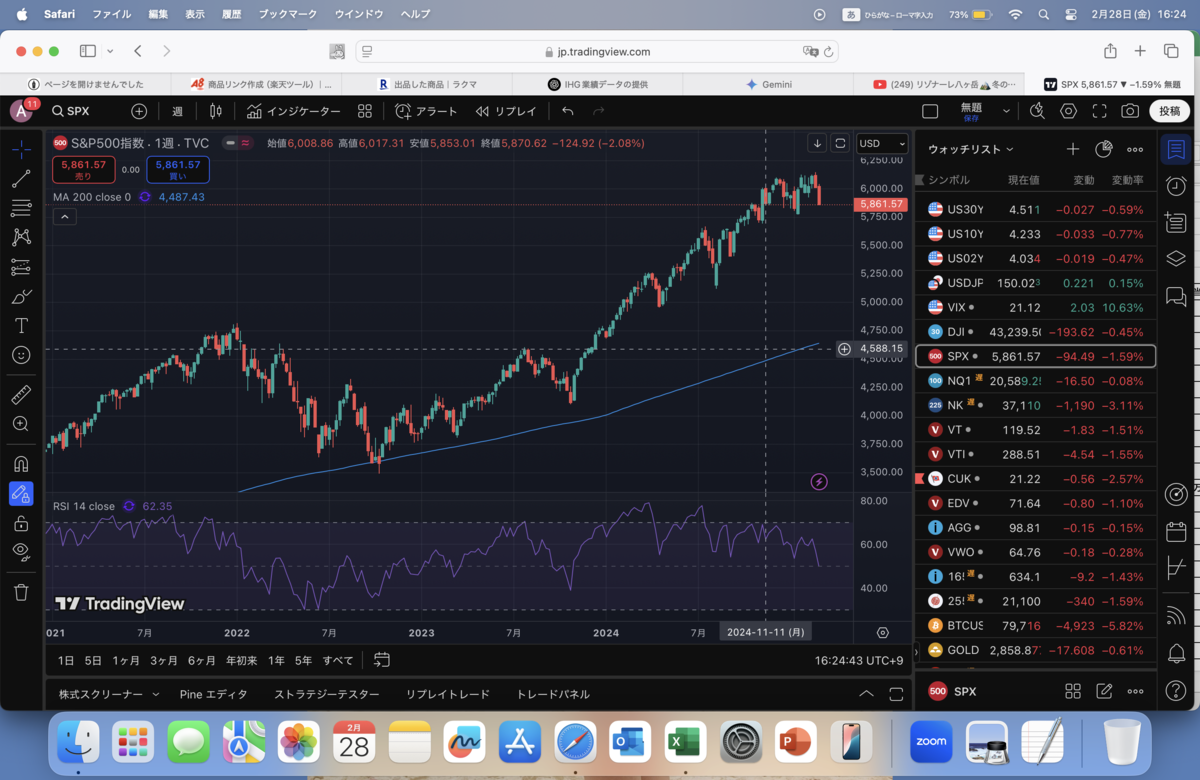1200x780 pixels.
Task: Open the chat speech bubble panel
Action: click(x=1176, y=296)
